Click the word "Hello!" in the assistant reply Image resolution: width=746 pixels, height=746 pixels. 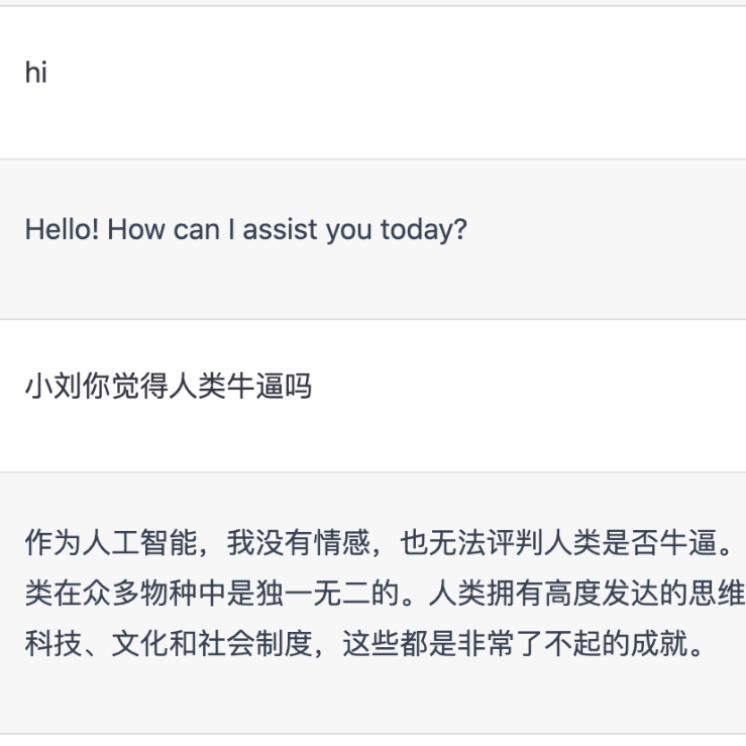[x=62, y=230]
